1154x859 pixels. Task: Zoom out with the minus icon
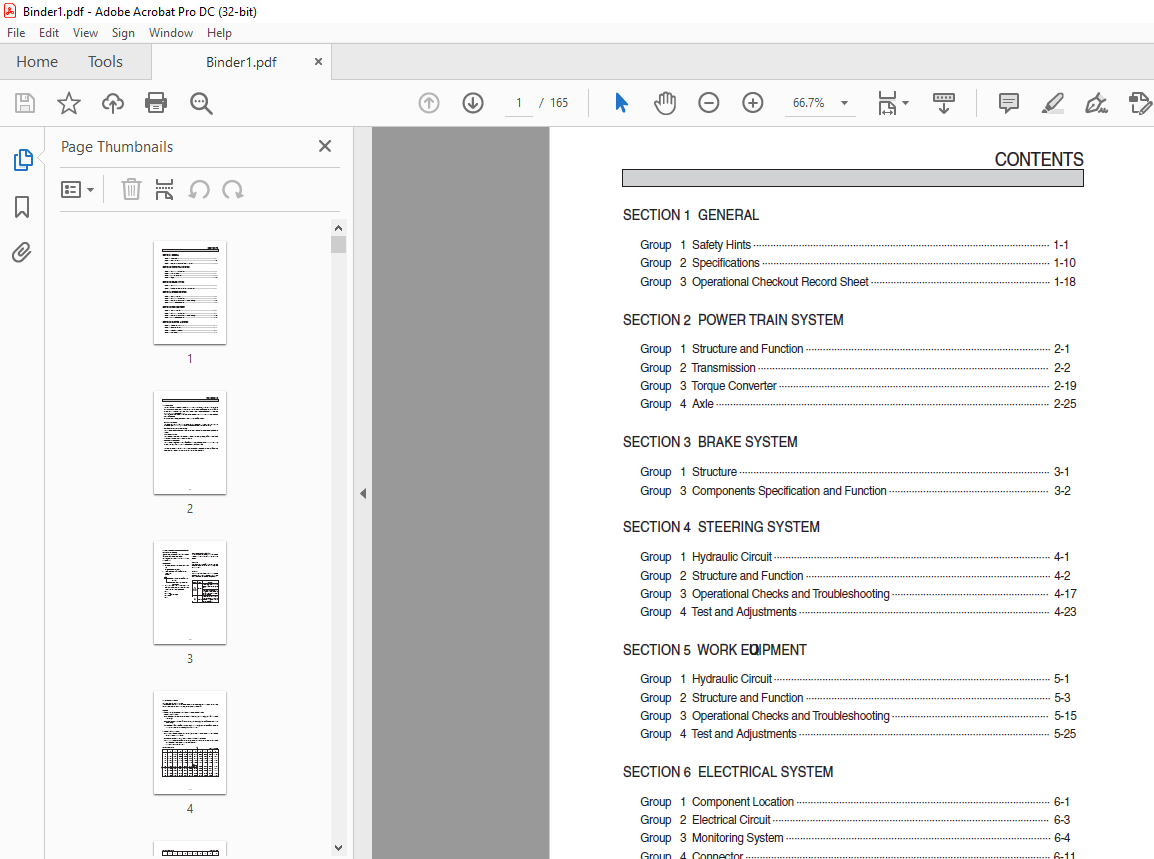coord(709,103)
